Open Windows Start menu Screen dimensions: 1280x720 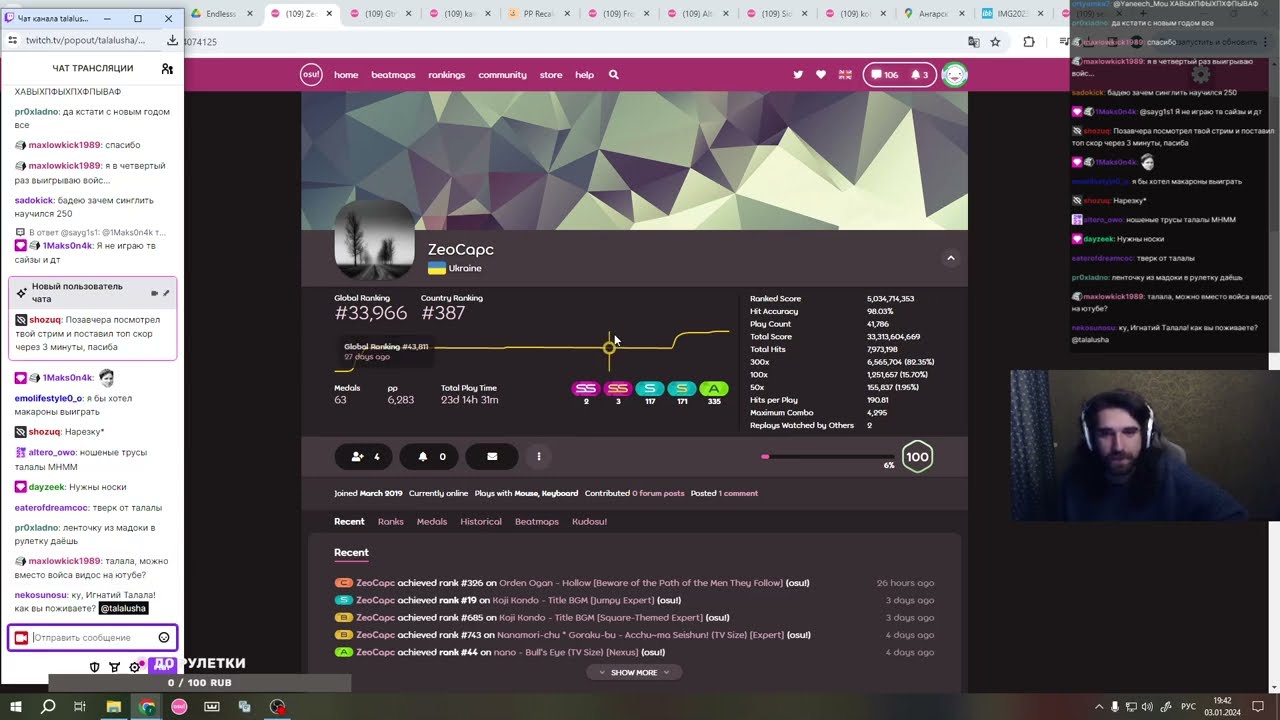coord(16,707)
